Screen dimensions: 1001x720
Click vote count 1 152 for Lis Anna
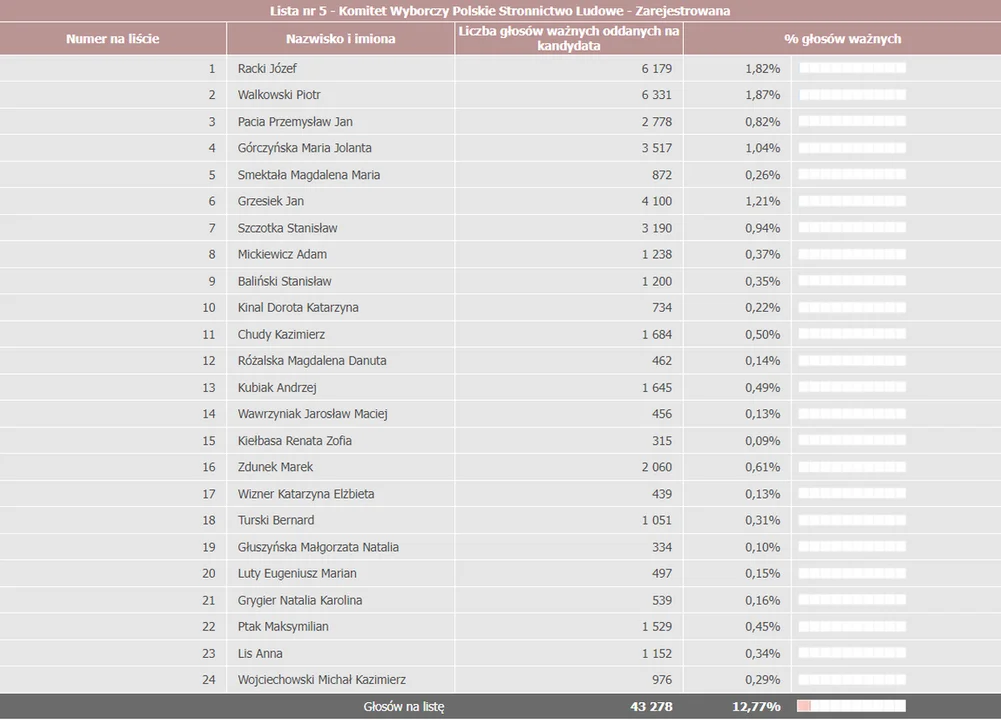click(657, 654)
